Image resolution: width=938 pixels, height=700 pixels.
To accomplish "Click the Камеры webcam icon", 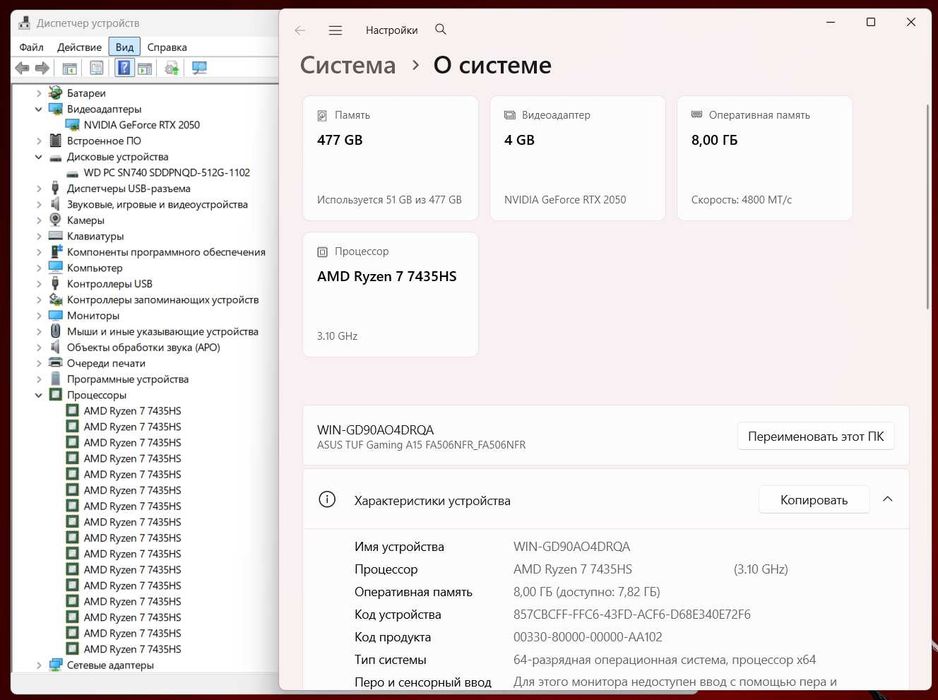I will tap(56, 220).
